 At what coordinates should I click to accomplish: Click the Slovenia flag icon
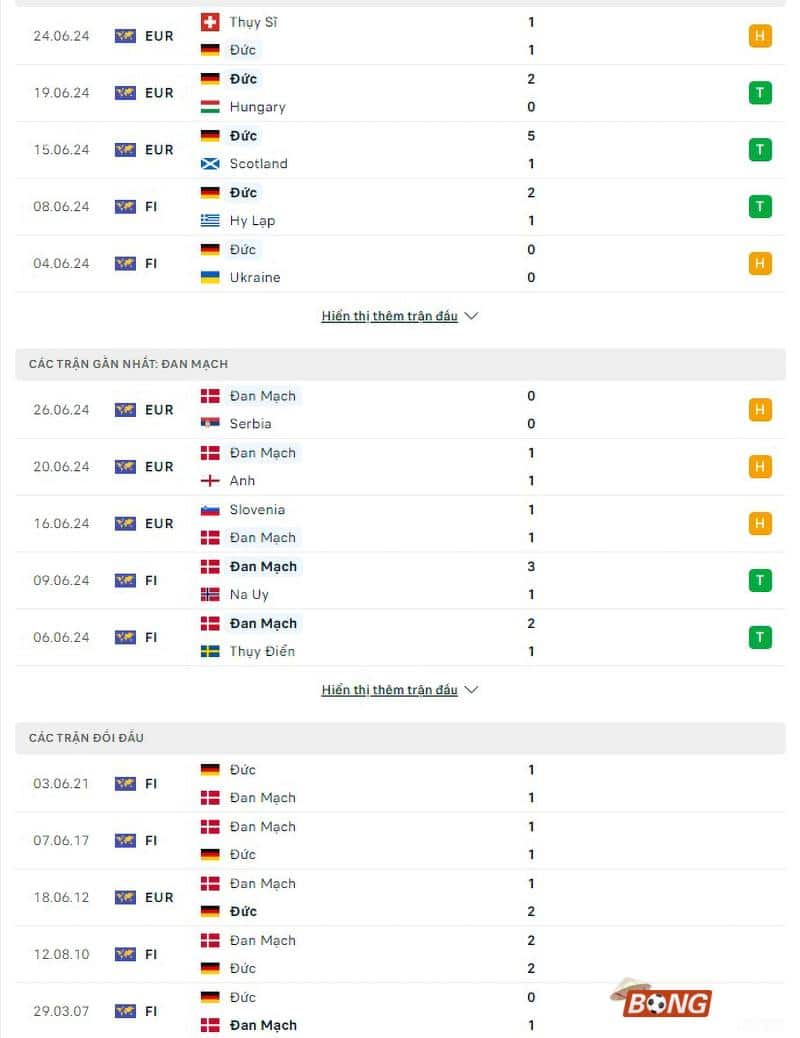[210, 510]
